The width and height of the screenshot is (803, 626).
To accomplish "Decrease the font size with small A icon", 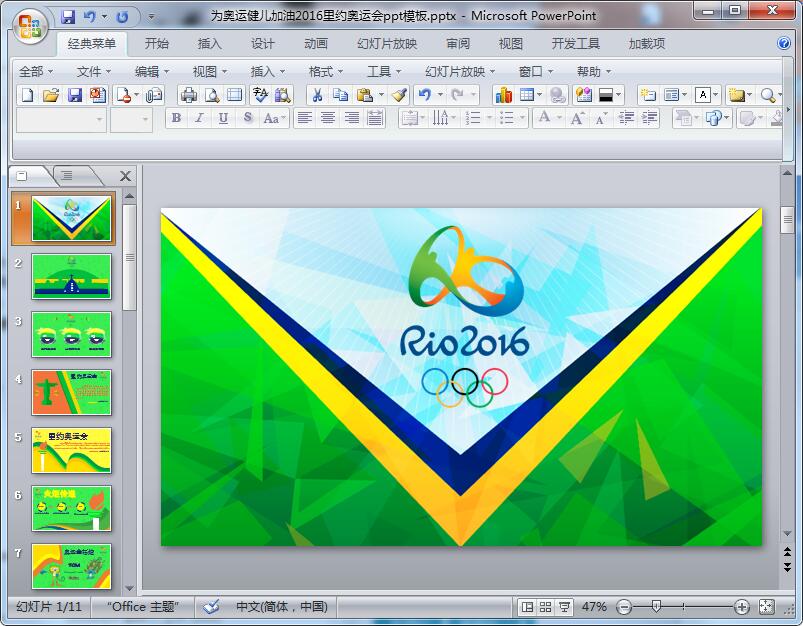I will click(x=600, y=118).
